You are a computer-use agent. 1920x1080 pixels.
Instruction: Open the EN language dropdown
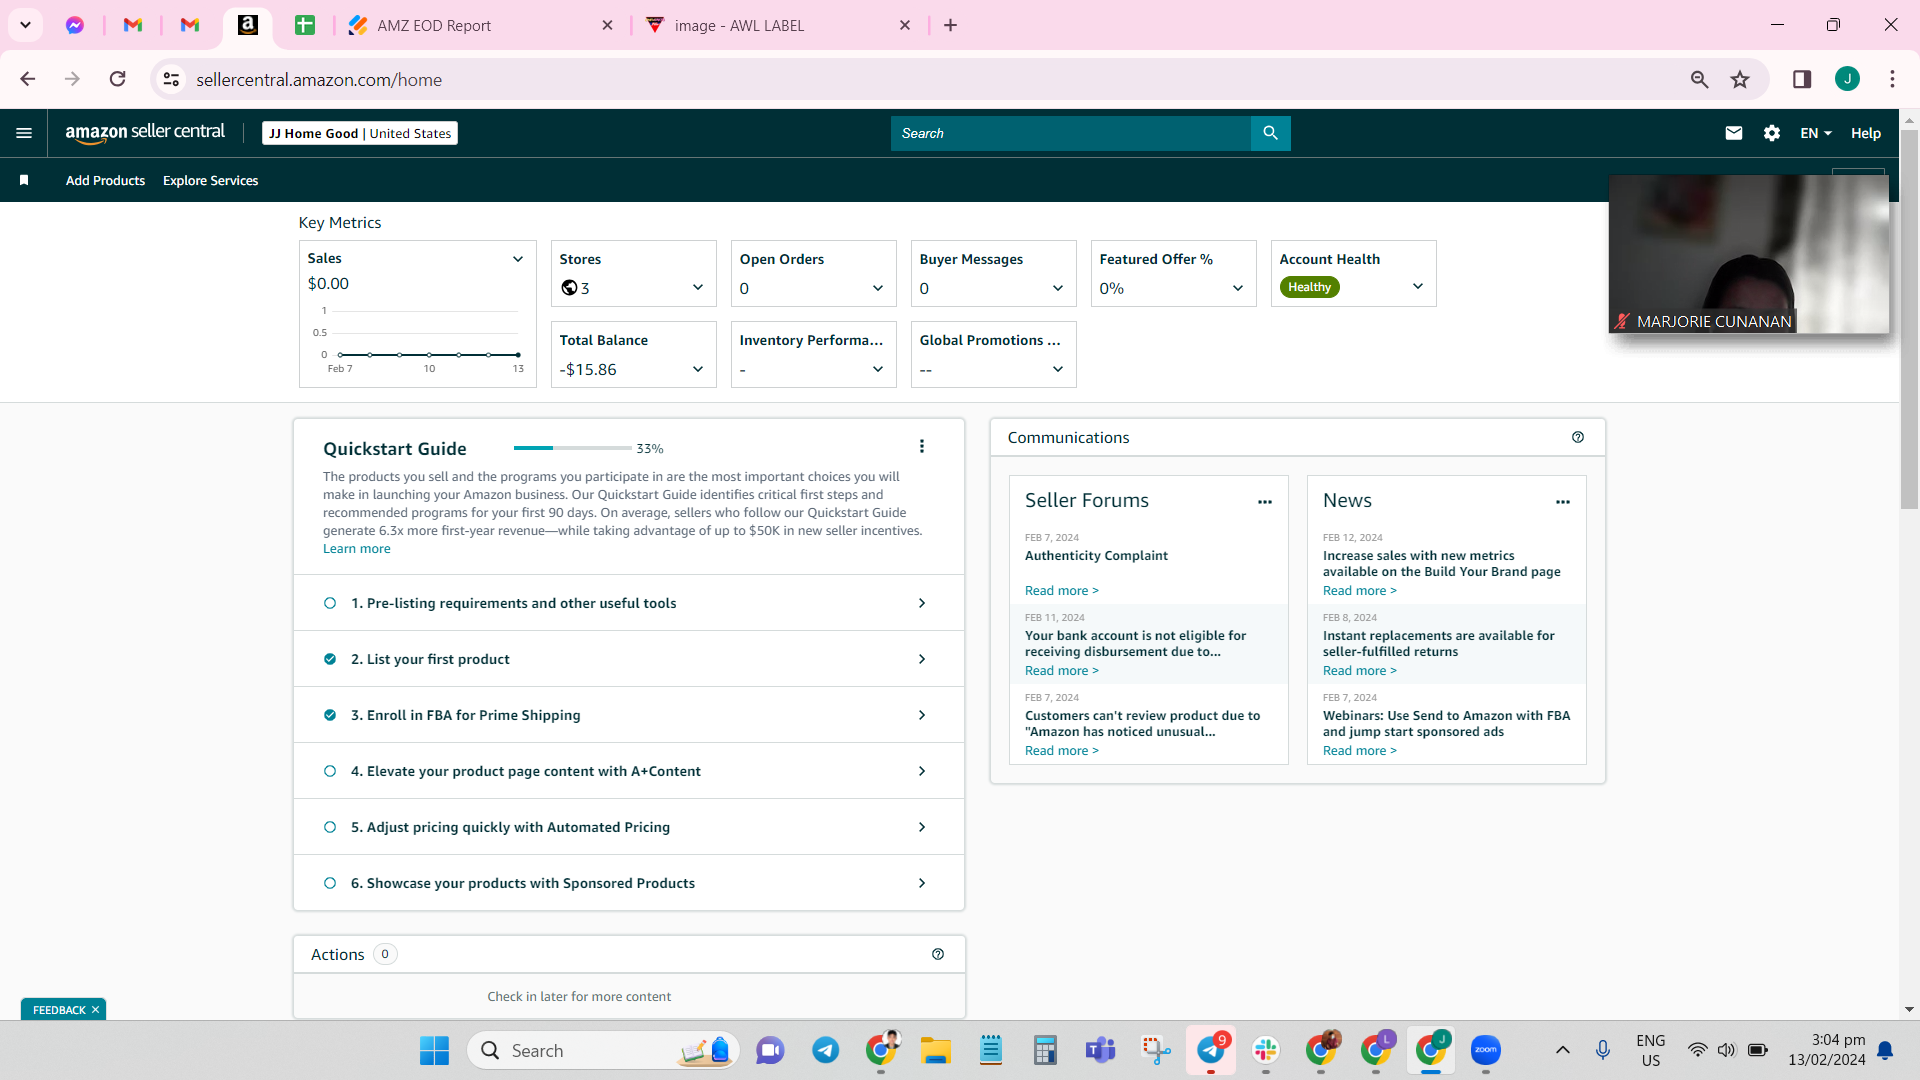(1816, 133)
